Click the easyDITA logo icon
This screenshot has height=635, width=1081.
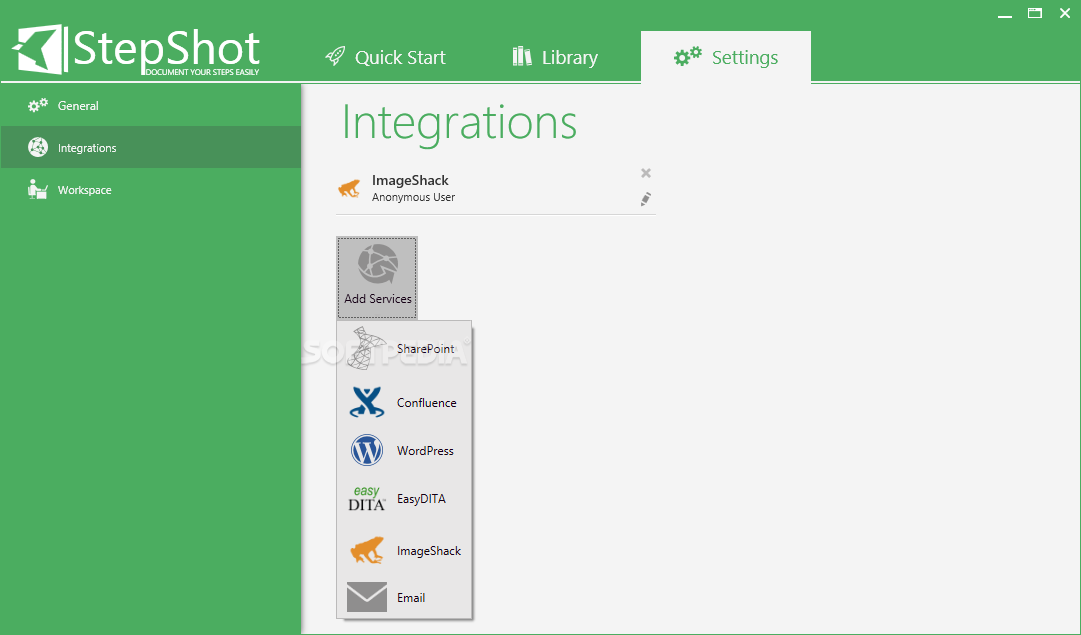point(367,498)
